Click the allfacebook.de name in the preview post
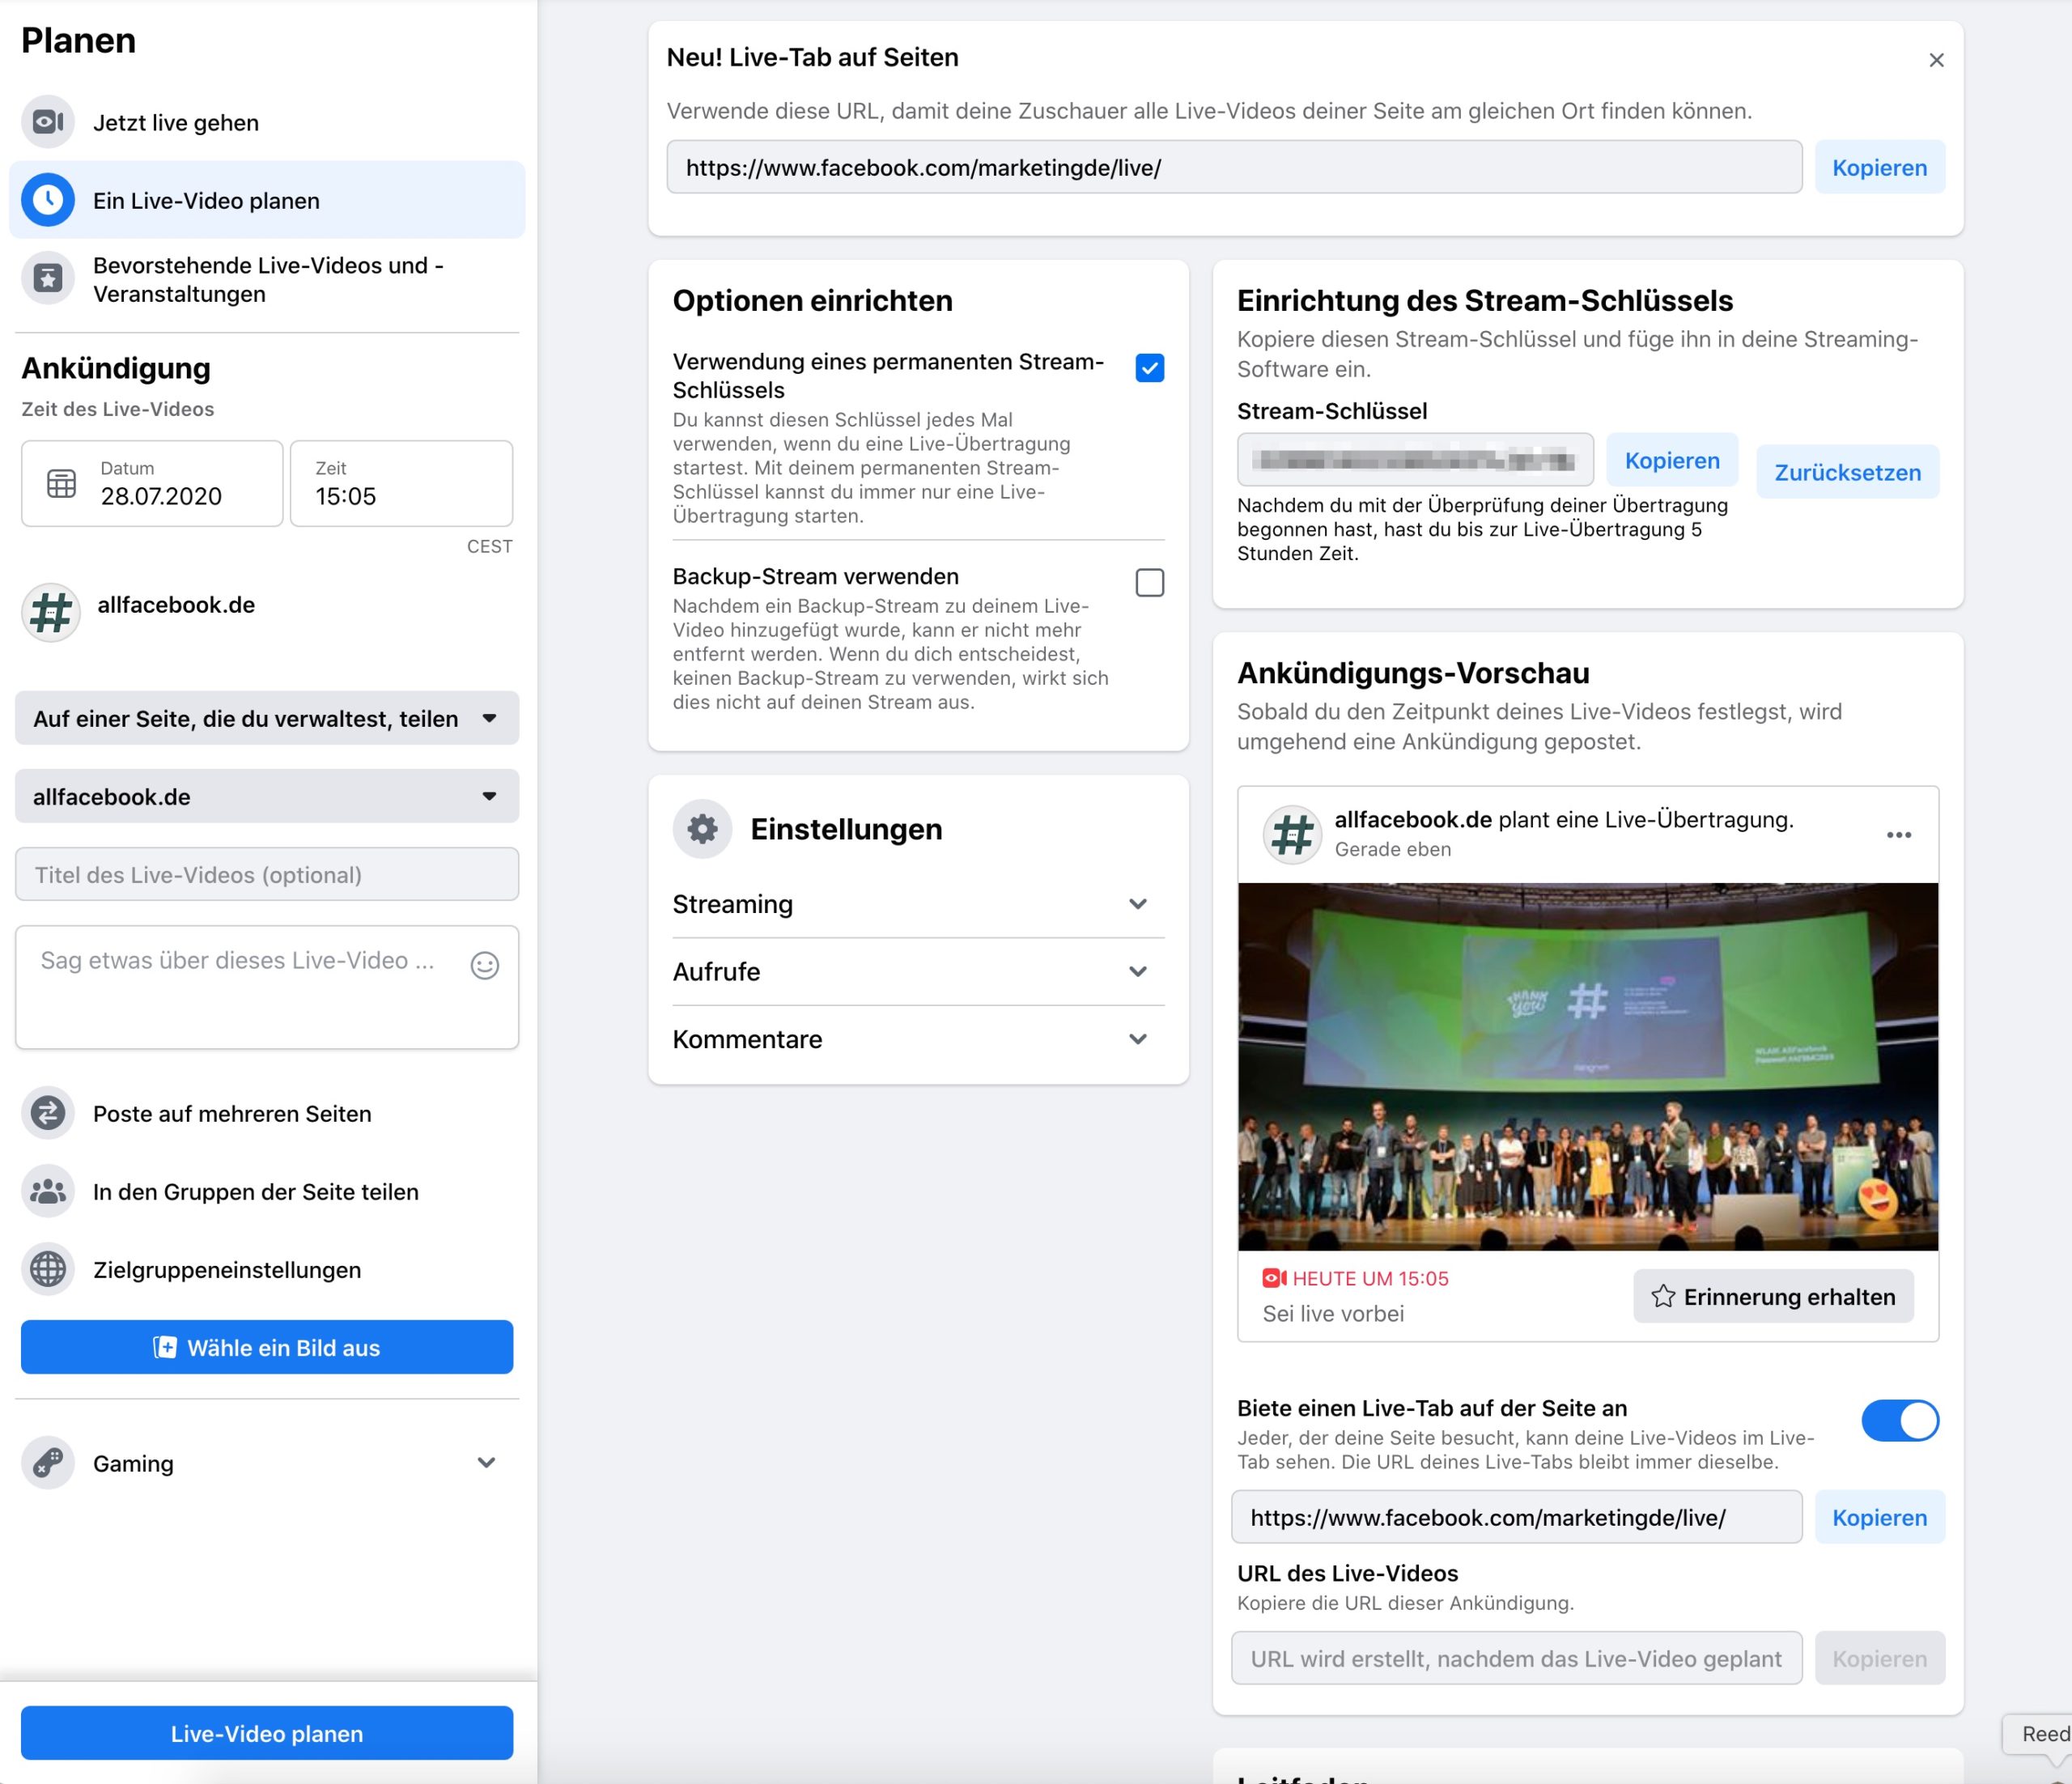Viewport: 2072px width, 1784px height. (x=1413, y=819)
